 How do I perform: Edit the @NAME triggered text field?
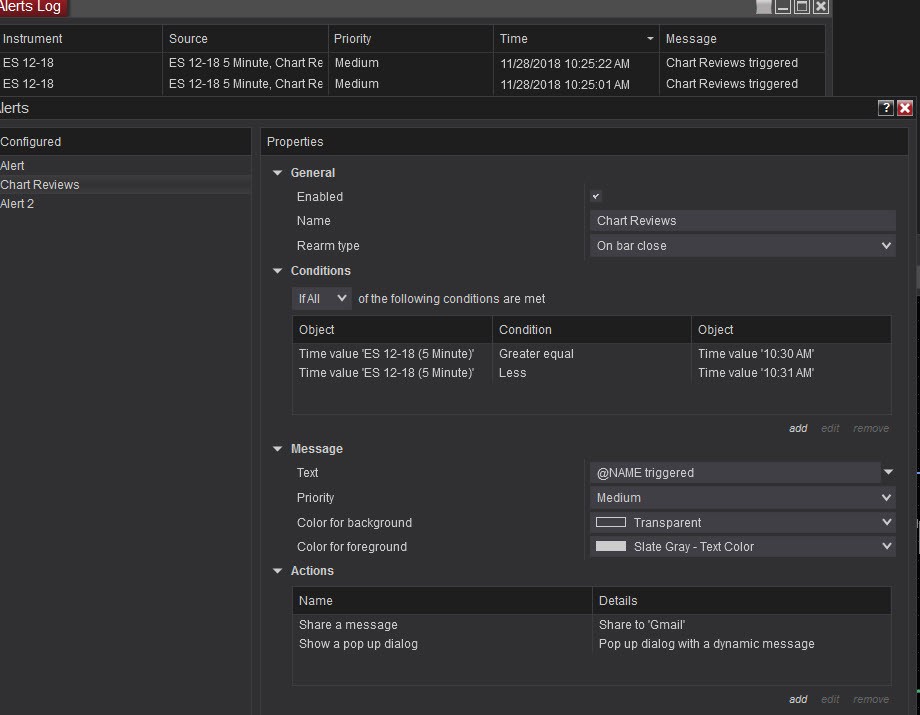(735, 473)
